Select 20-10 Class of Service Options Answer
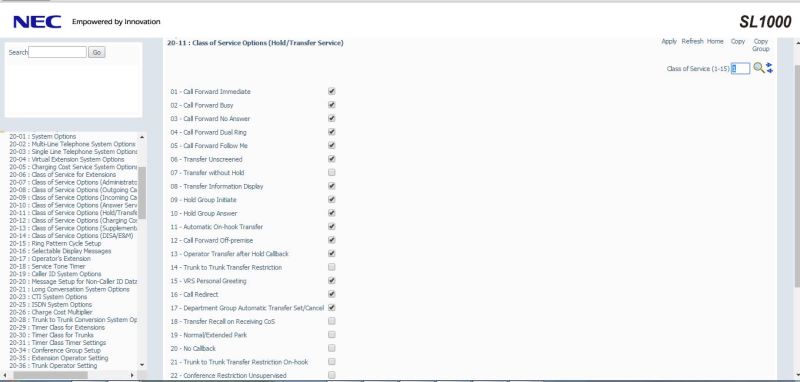Screen dimensions: 800x382 pos(73,205)
